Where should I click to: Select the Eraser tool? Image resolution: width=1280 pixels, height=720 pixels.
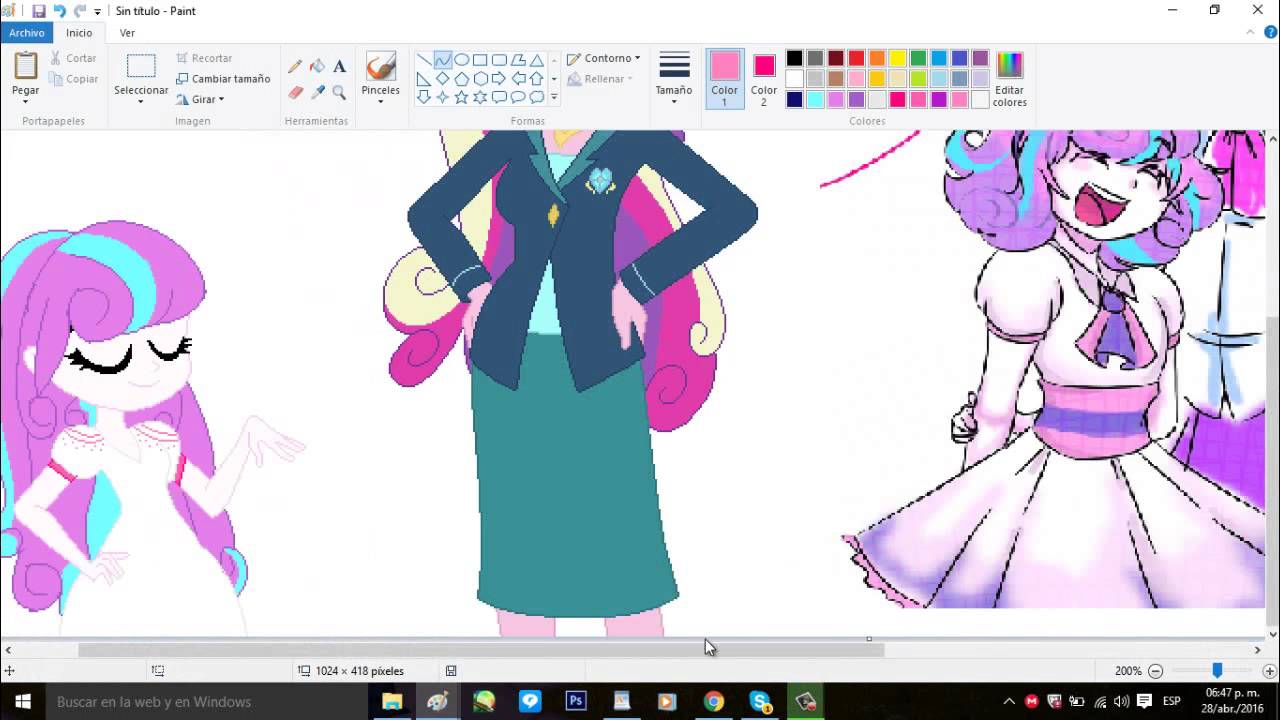(295, 92)
